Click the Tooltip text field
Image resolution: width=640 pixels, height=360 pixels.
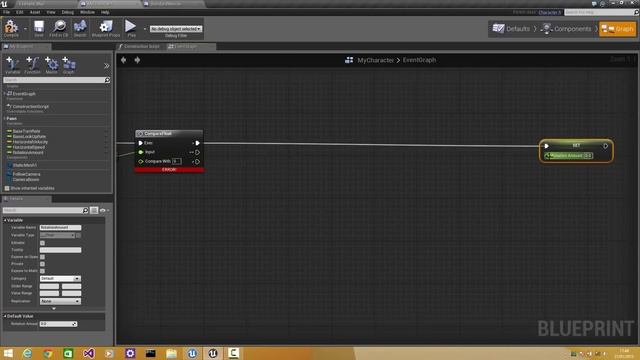point(60,250)
